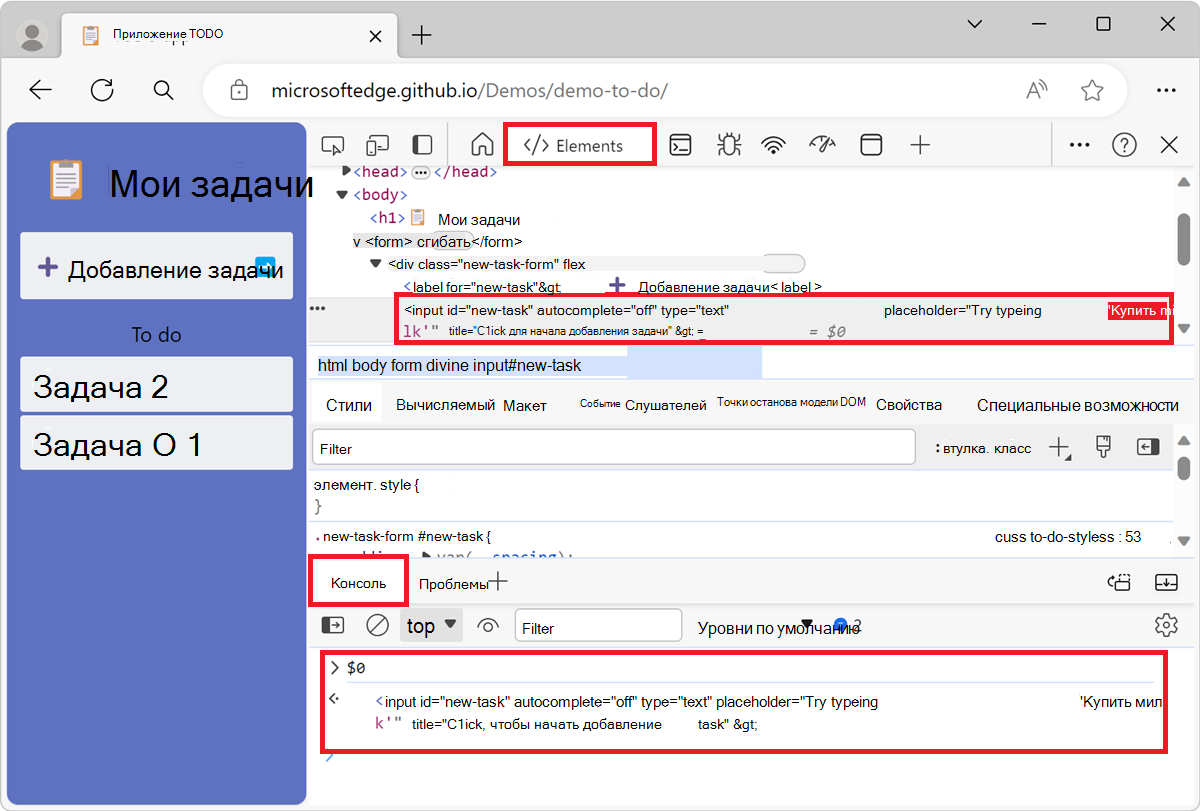Open the DevTools three-dots customize menu
The height and width of the screenshot is (811, 1200).
[1079, 145]
